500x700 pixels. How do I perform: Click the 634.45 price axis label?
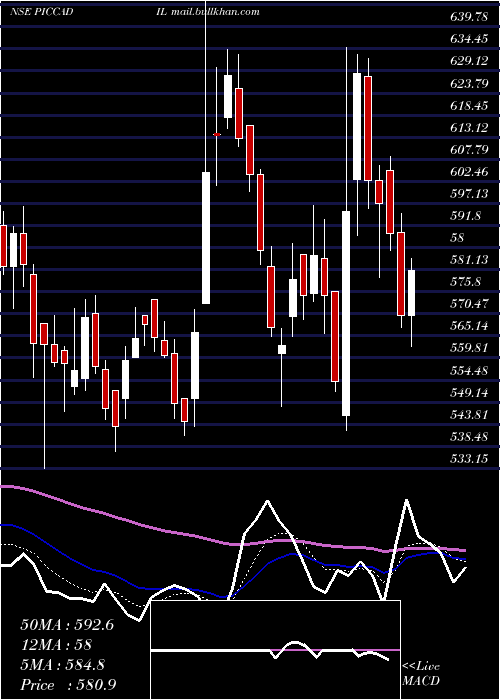[469, 39]
